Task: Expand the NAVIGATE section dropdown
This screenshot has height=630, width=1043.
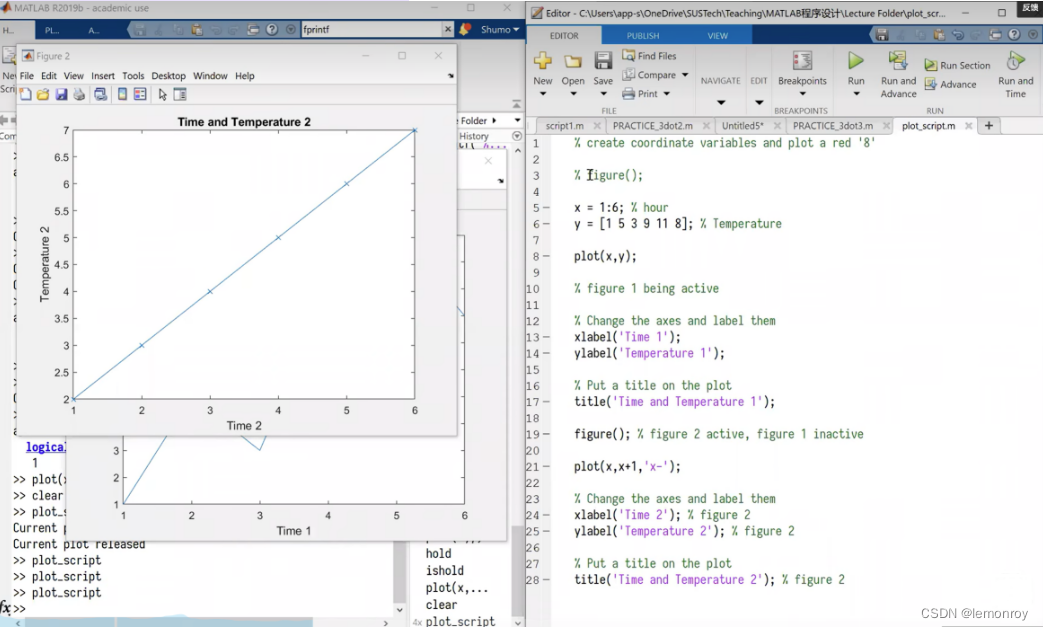Action: click(x=721, y=102)
